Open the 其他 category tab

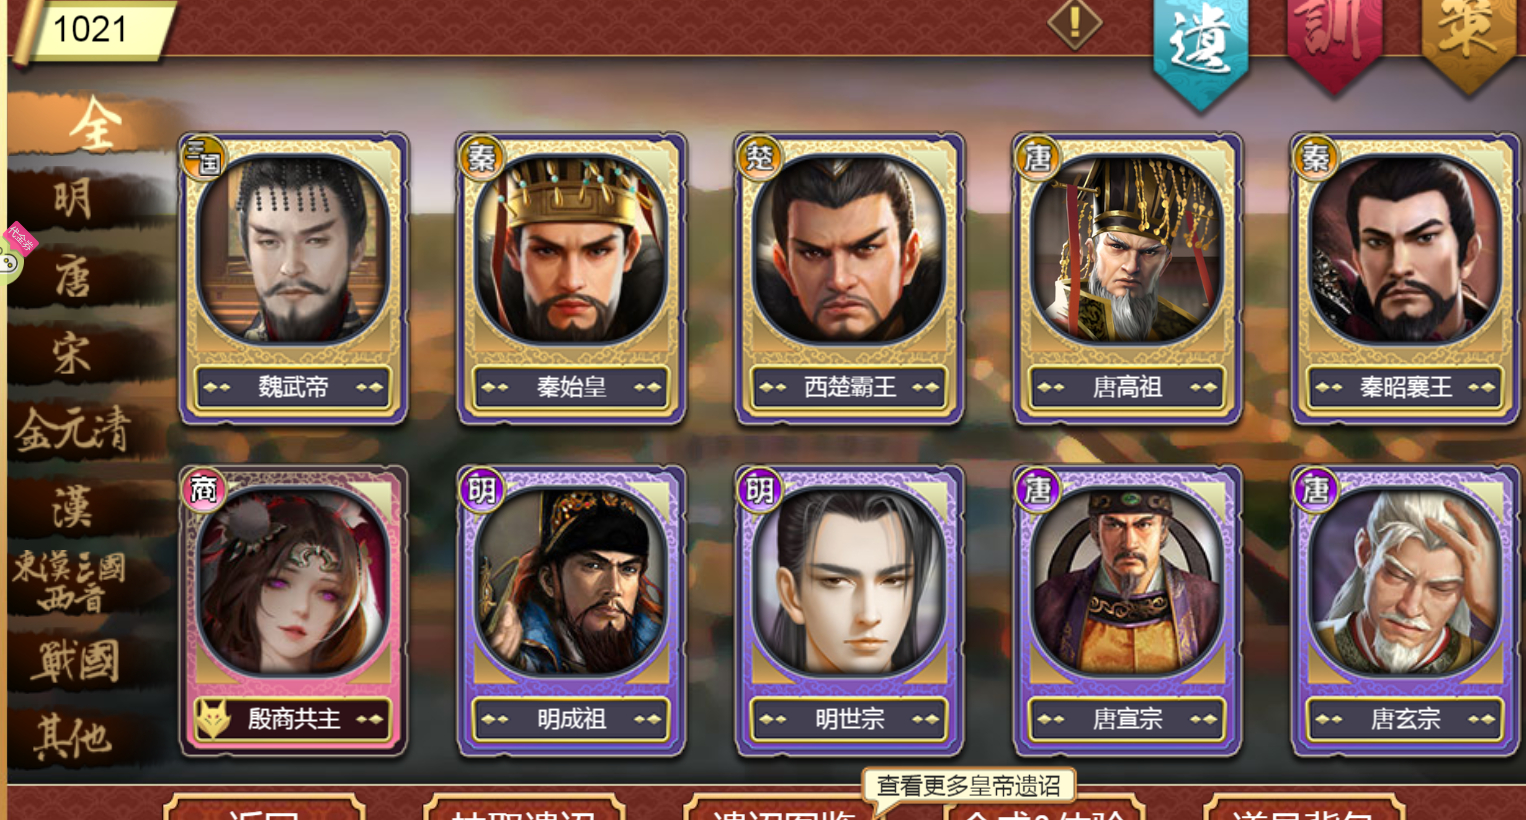75,738
